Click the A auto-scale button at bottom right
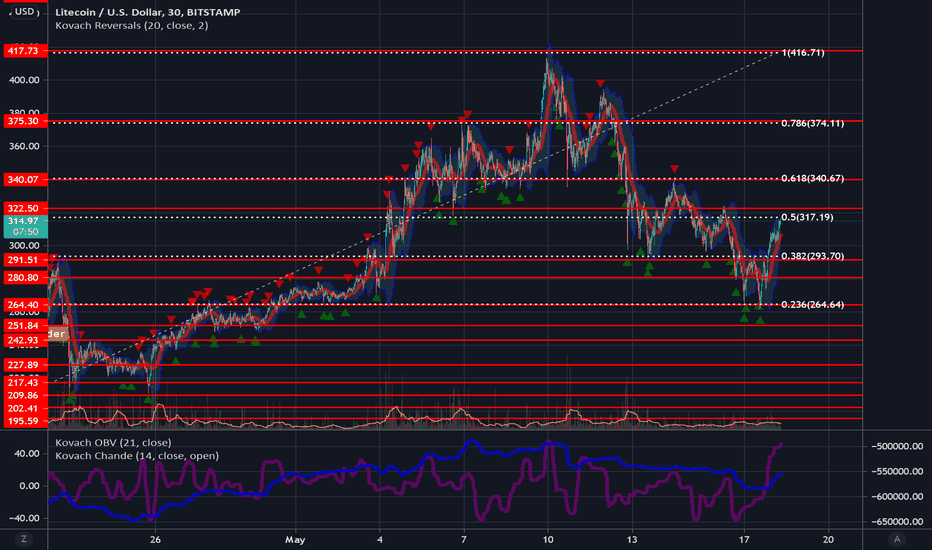The height and width of the screenshot is (550, 932). (897, 539)
